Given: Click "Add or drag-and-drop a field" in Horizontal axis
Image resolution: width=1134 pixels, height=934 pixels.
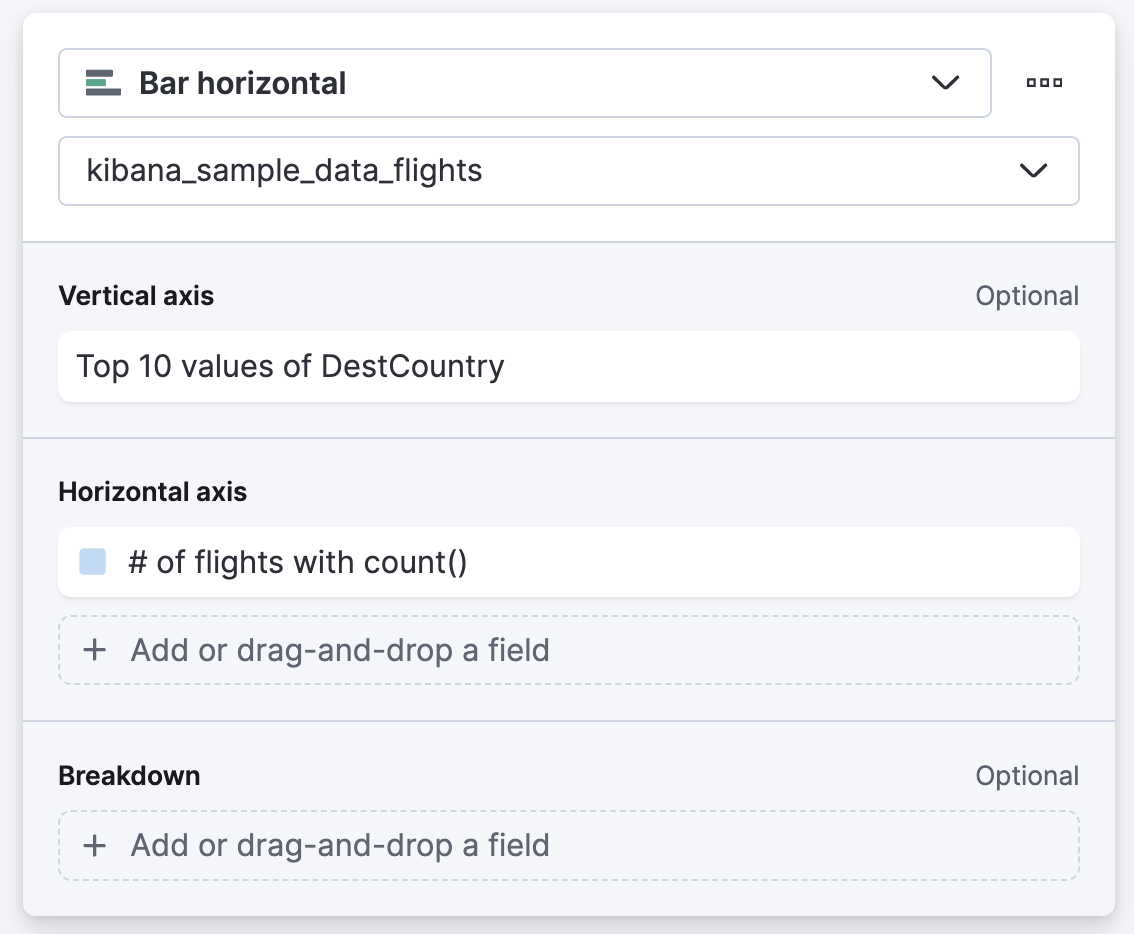Looking at the screenshot, I should click(x=340, y=650).
